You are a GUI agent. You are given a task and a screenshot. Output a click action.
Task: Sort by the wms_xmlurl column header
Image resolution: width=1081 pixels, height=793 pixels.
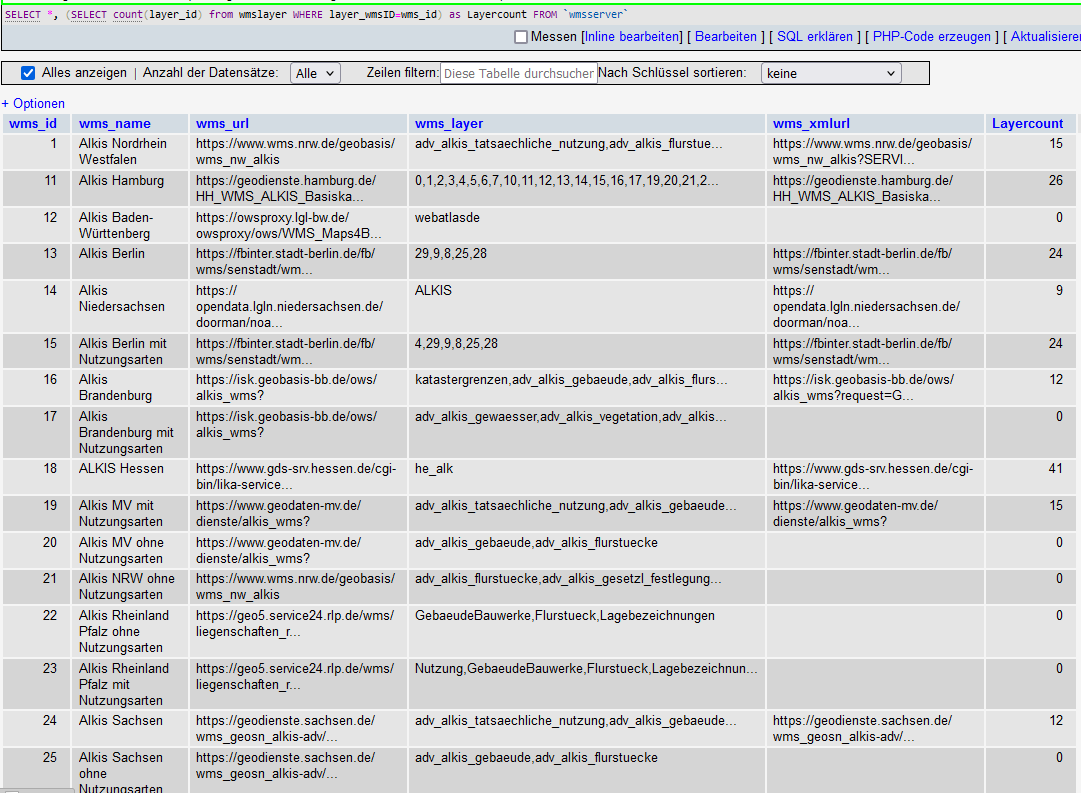pos(811,124)
